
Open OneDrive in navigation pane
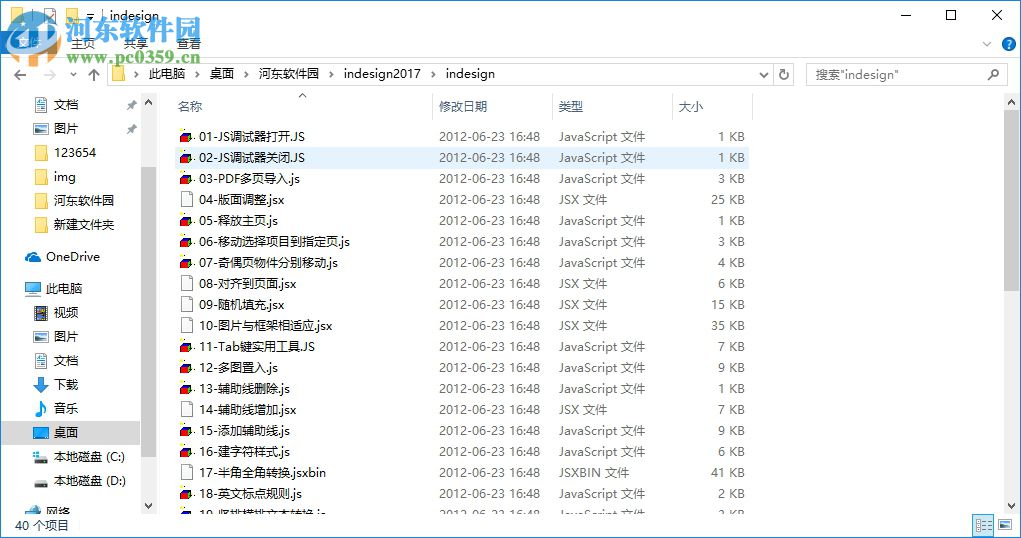pyautogui.click(x=63, y=257)
